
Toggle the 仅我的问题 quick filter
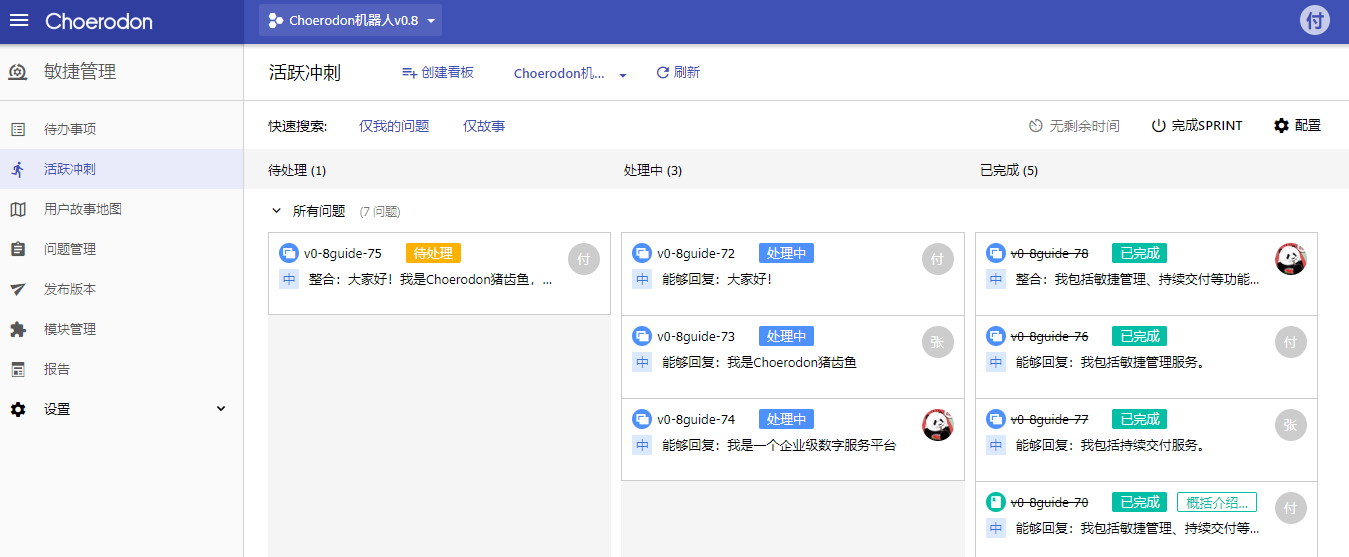coord(394,126)
